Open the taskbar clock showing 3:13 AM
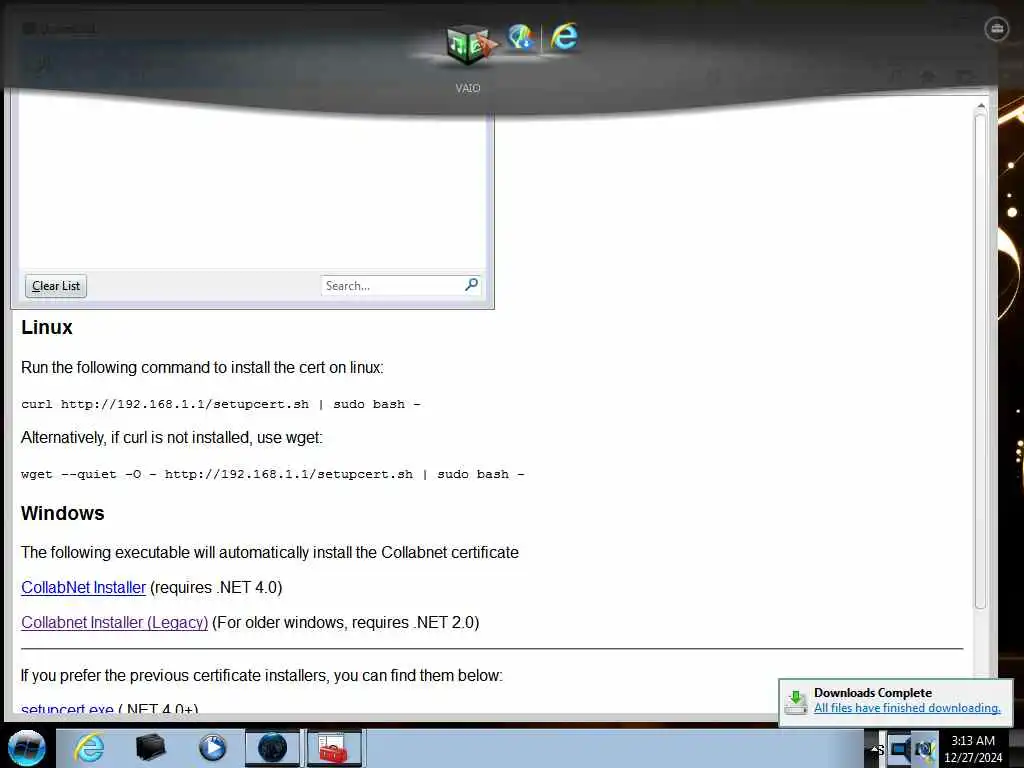Image resolution: width=1024 pixels, height=768 pixels. click(x=973, y=748)
